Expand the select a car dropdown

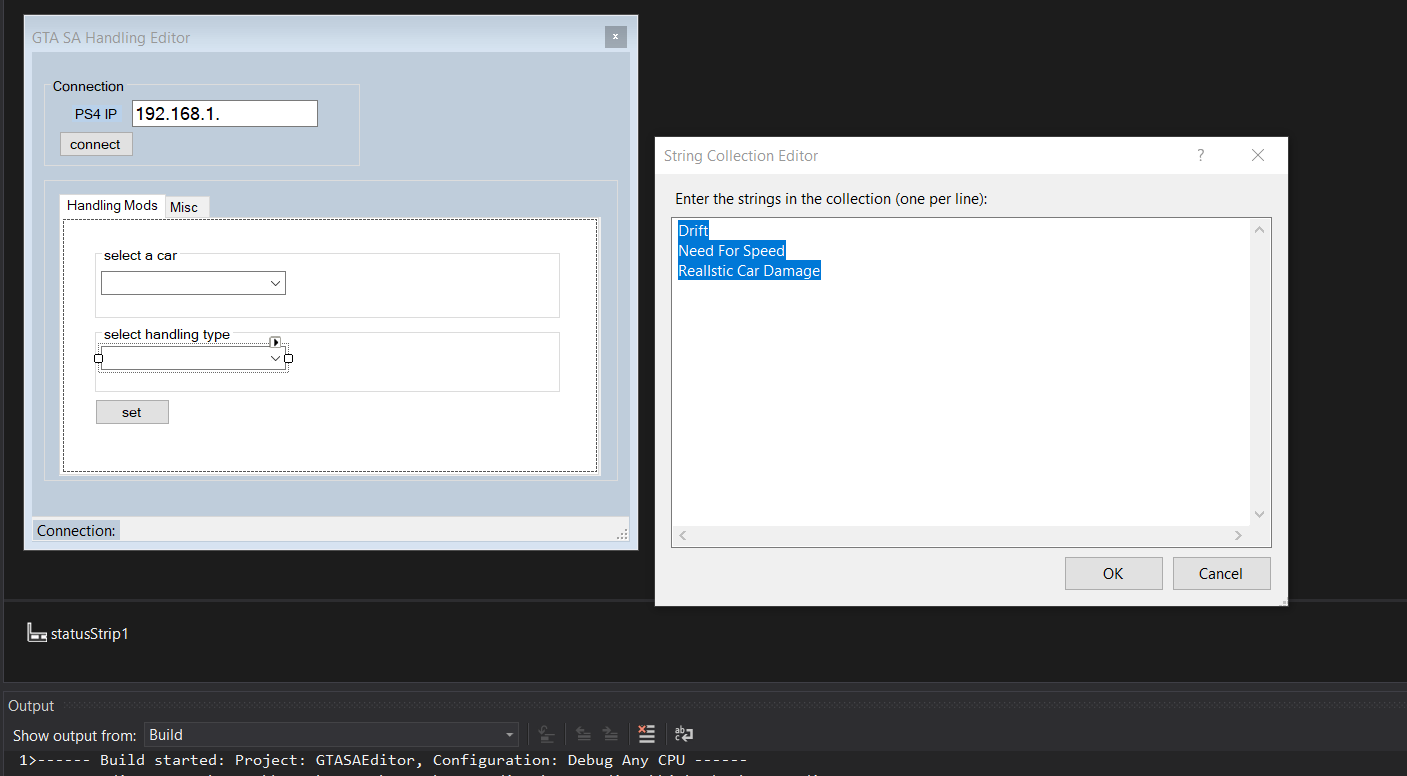[x=275, y=283]
